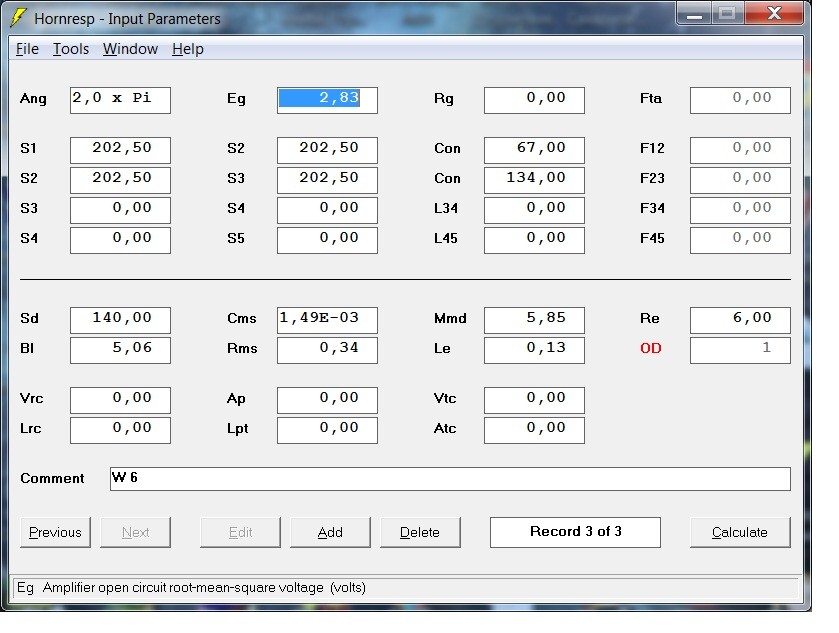Click the Previous record button
Screen dimensions: 839x633
[x=55, y=532]
